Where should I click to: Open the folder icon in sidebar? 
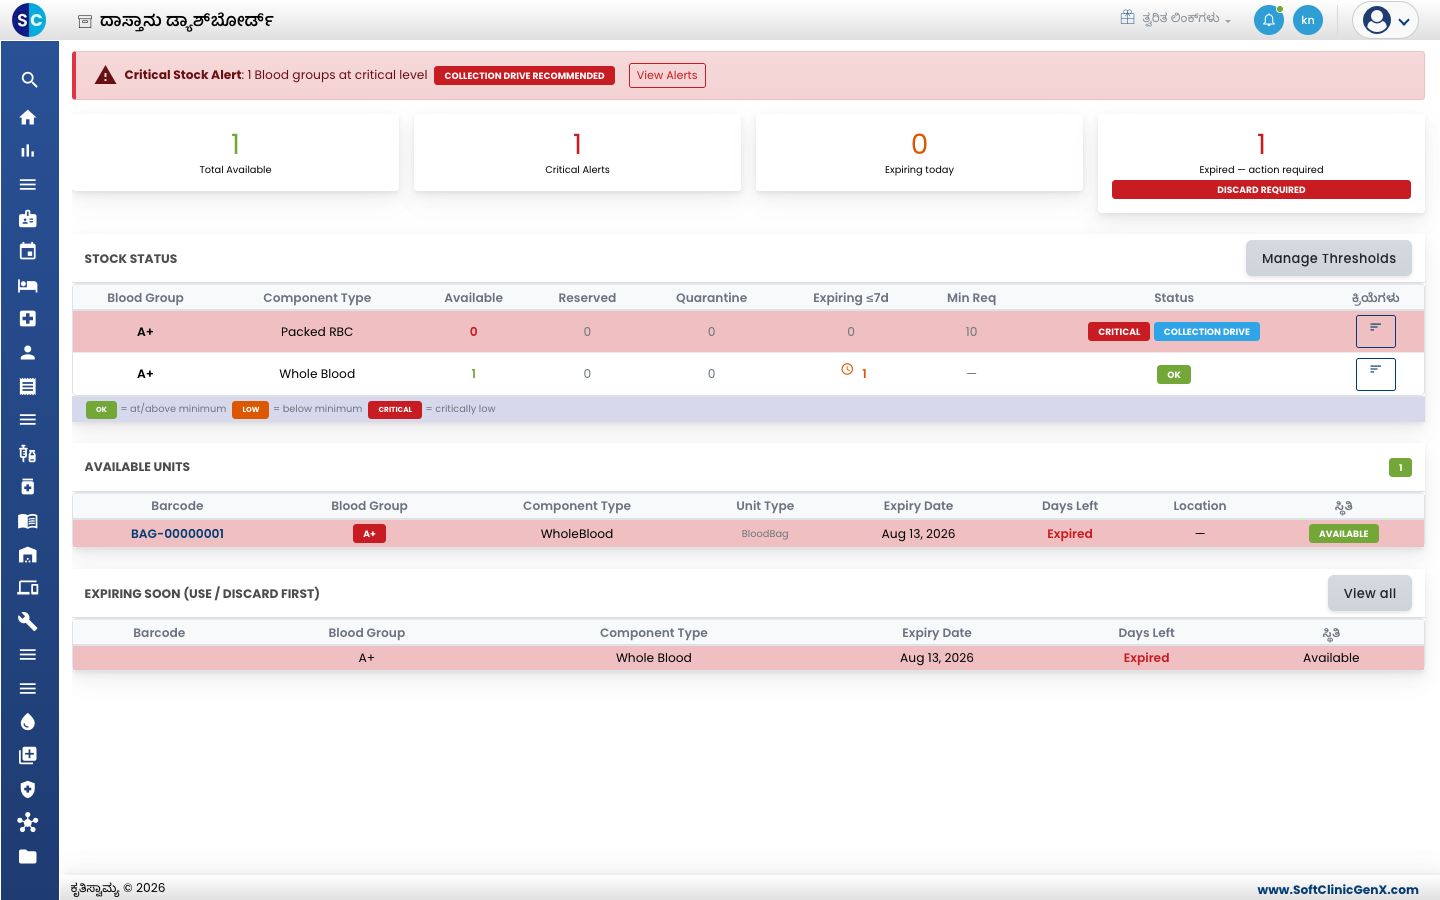point(28,857)
